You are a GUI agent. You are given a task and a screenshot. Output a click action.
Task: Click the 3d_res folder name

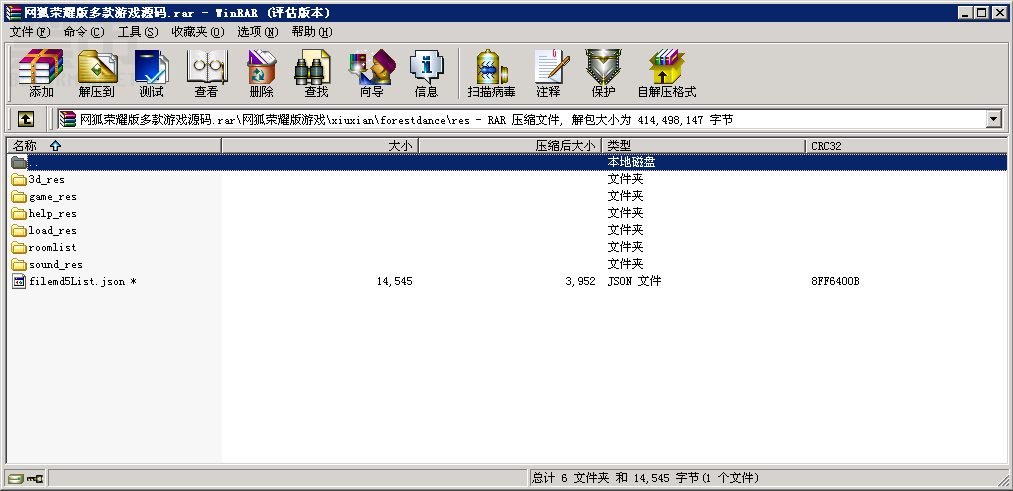[x=47, y=180]
